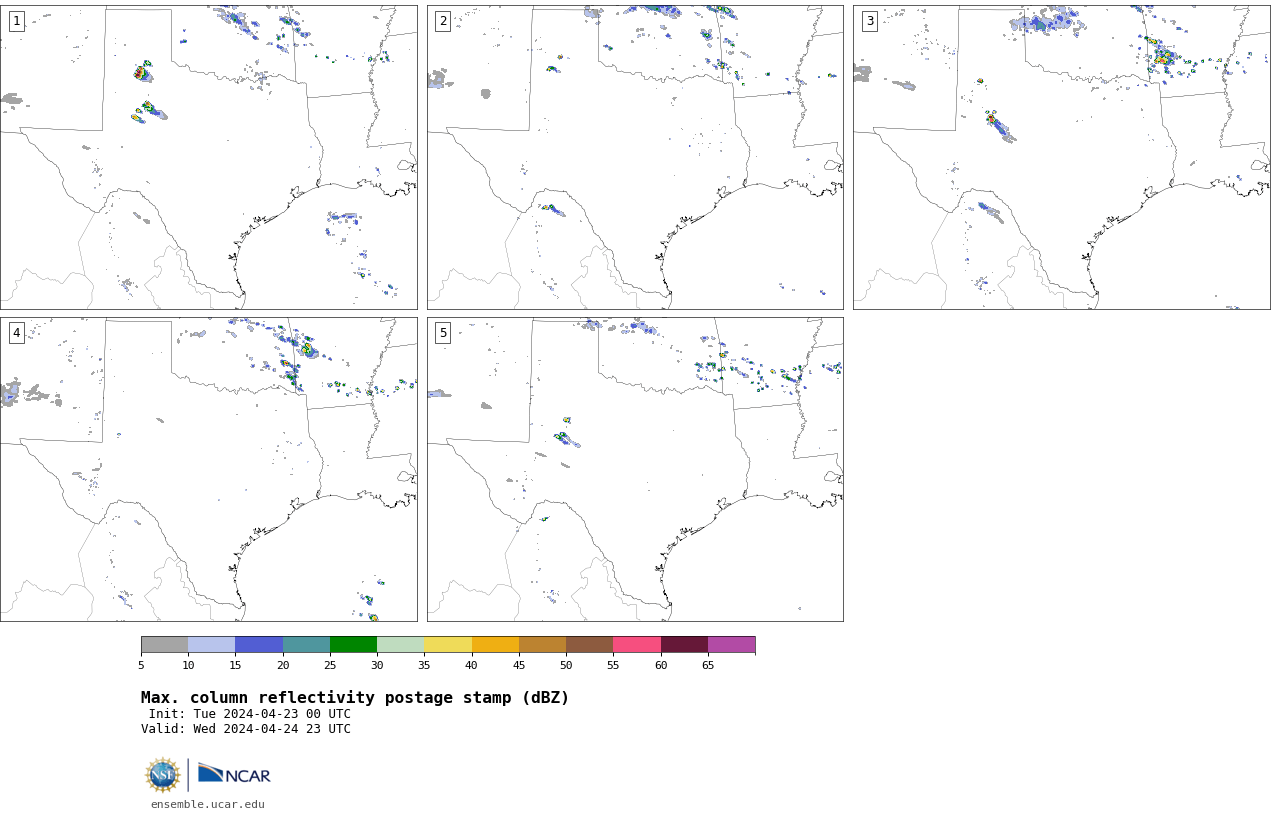Click the gray 5-10 dBZ color swatch
This screenshot has width=1280, height=815.
point(164,645)
